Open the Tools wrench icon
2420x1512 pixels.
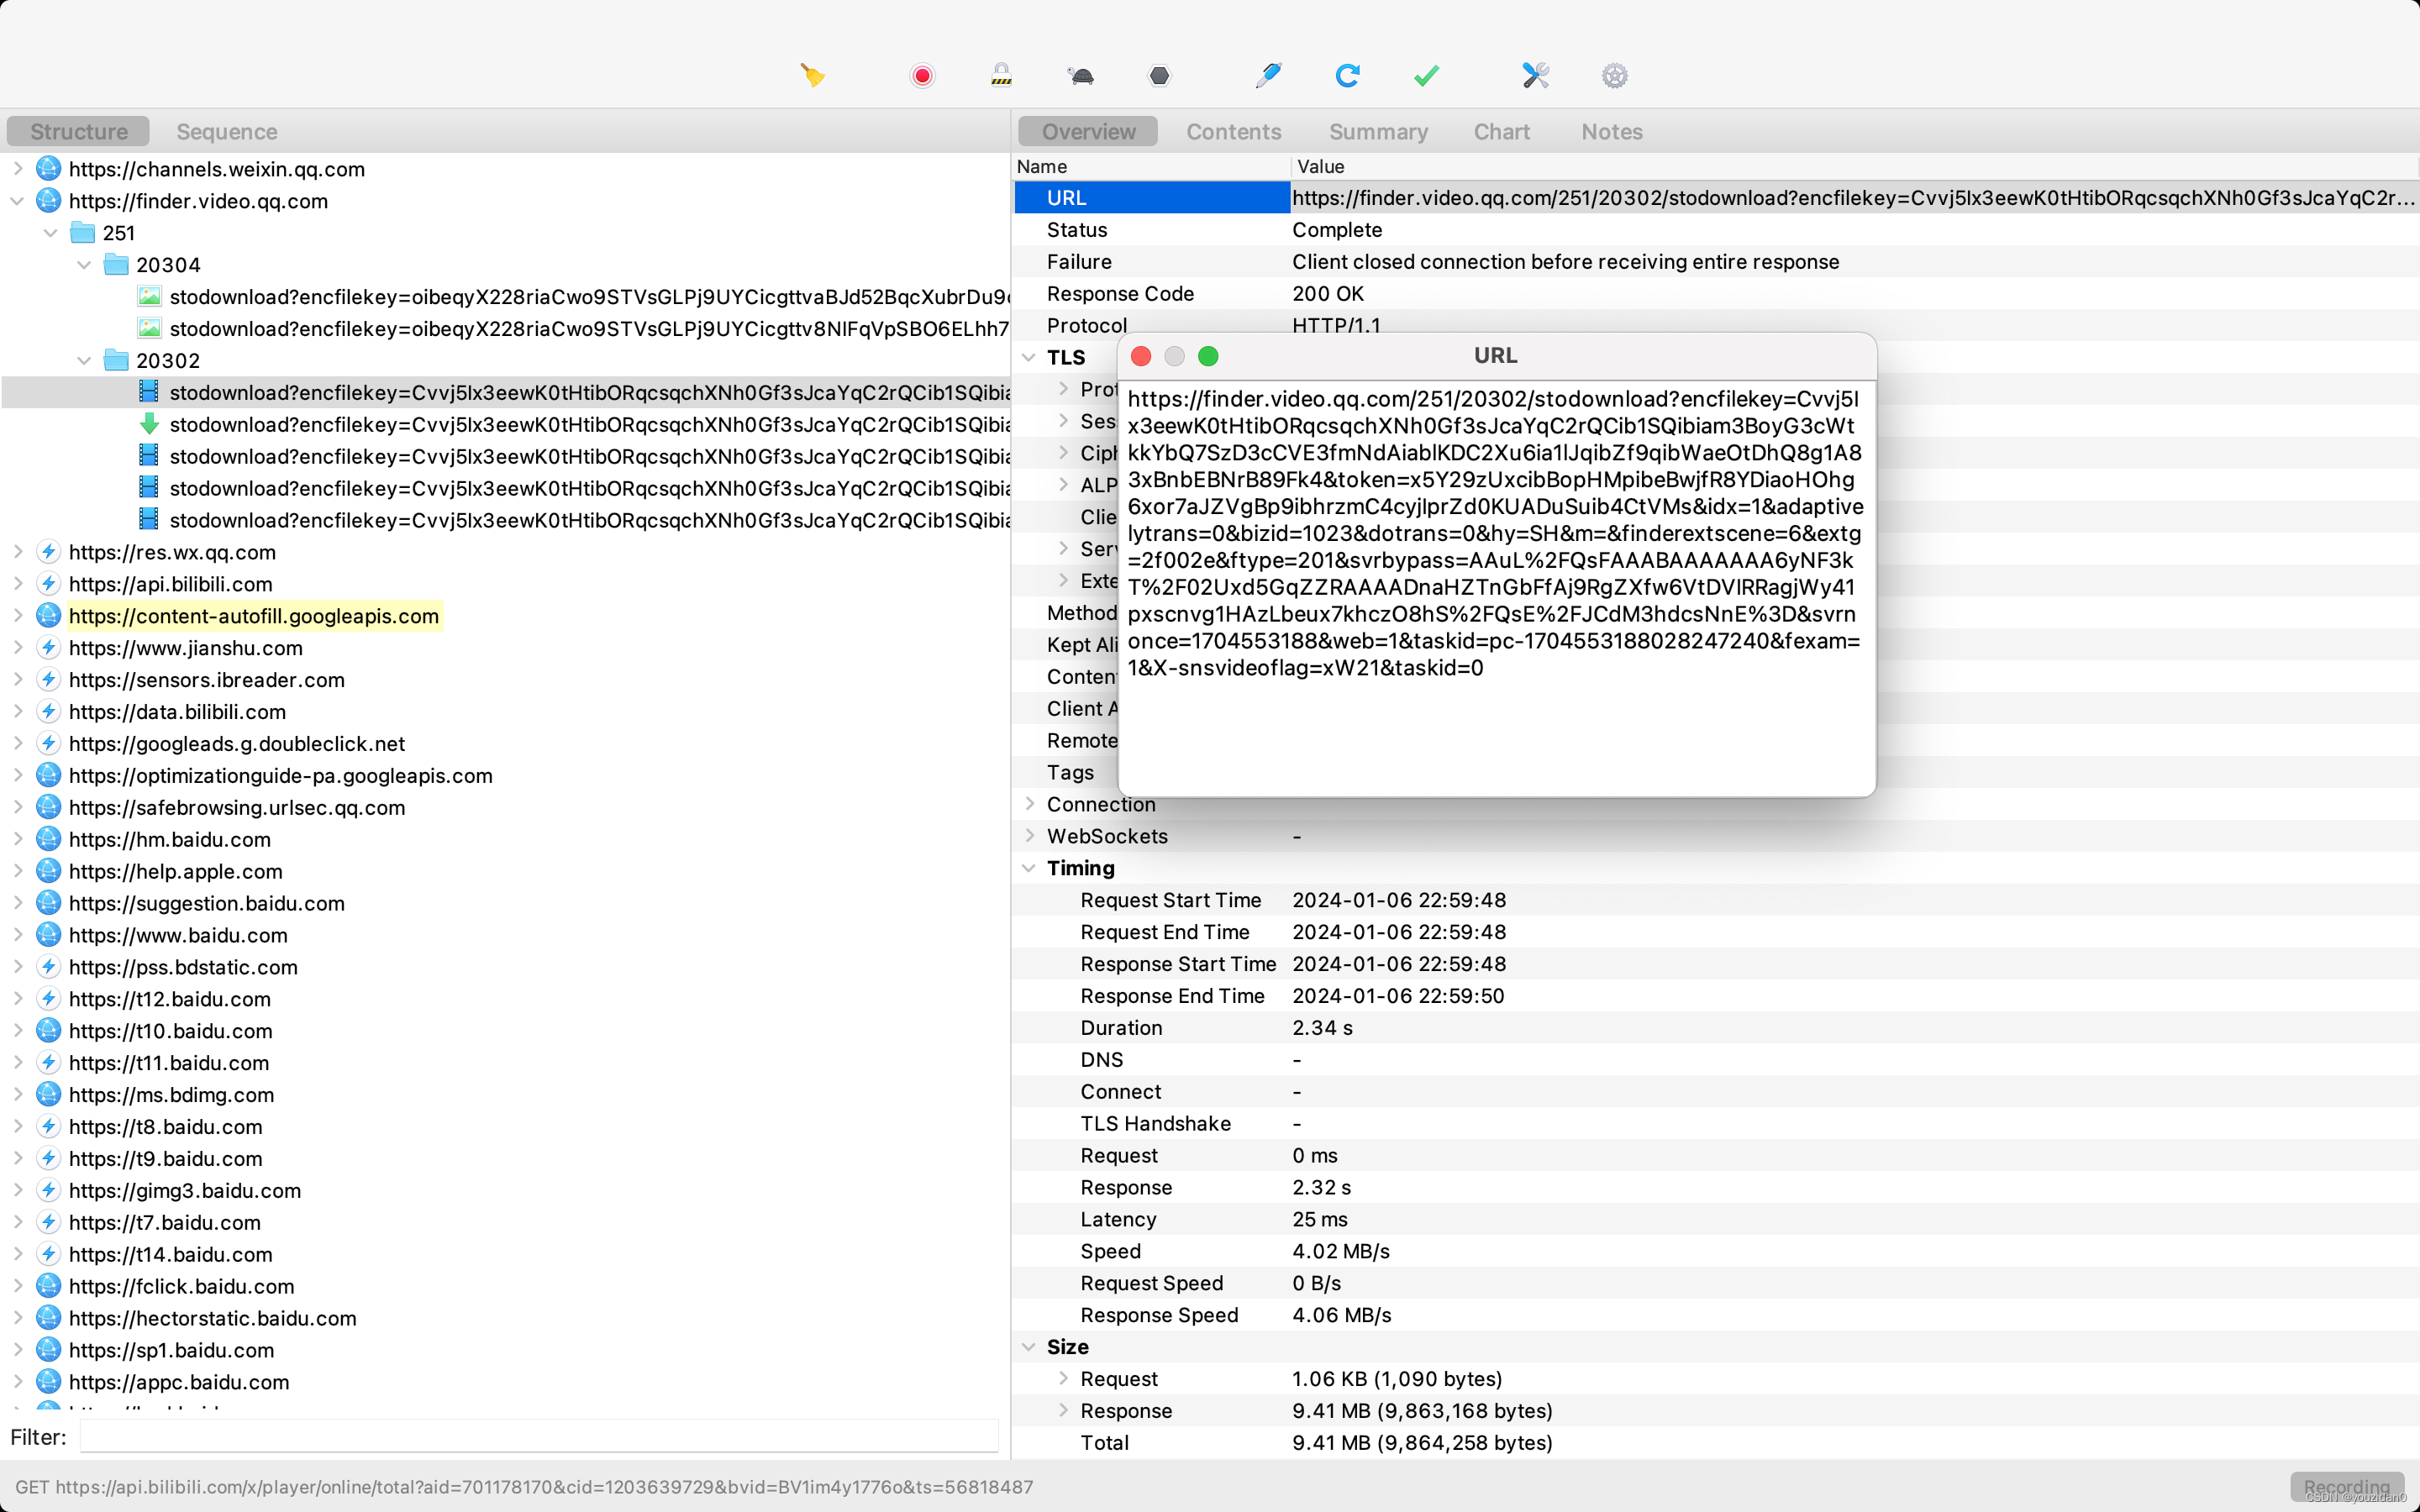(x=1535, y=75)
